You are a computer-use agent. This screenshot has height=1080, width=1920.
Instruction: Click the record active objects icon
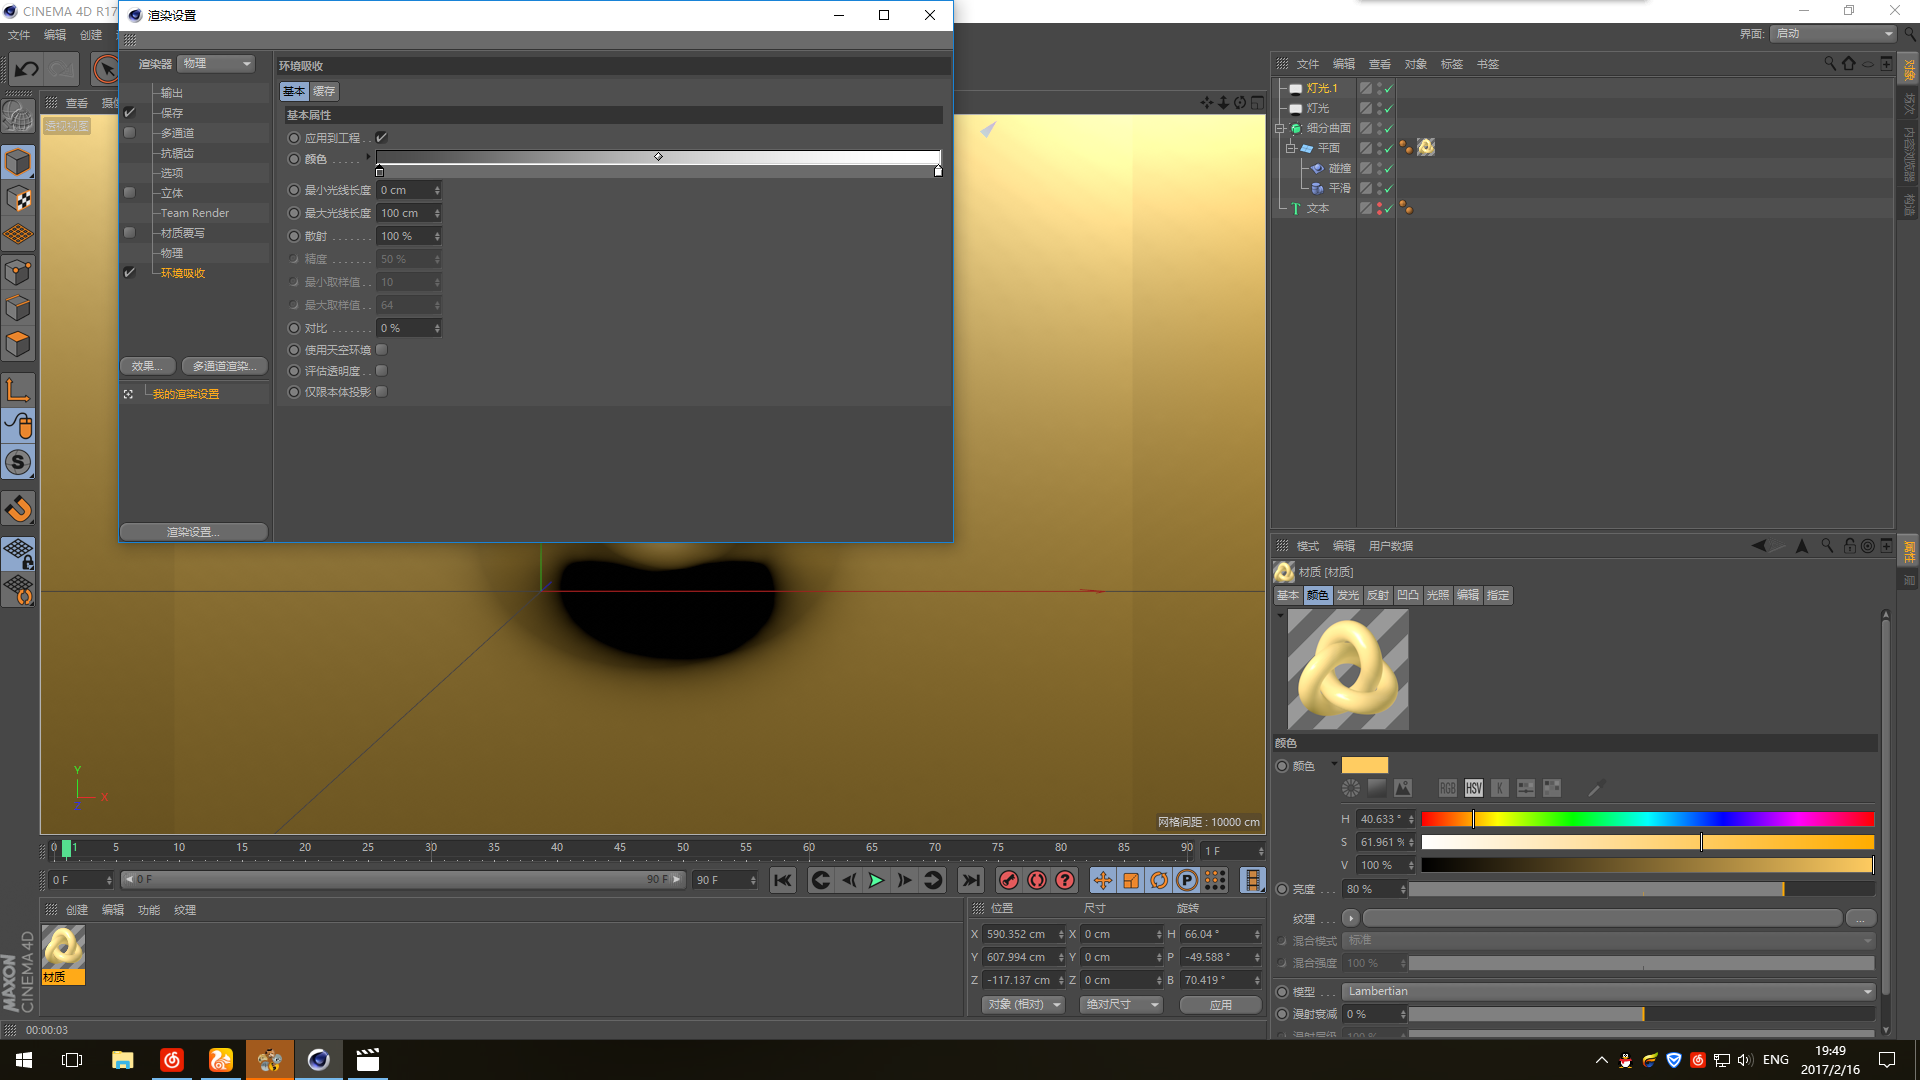pos(1009,880)
